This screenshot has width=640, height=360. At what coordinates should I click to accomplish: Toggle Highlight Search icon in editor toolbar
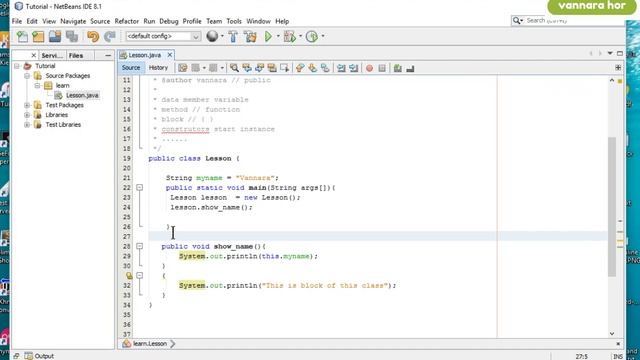tap(272, 68)
